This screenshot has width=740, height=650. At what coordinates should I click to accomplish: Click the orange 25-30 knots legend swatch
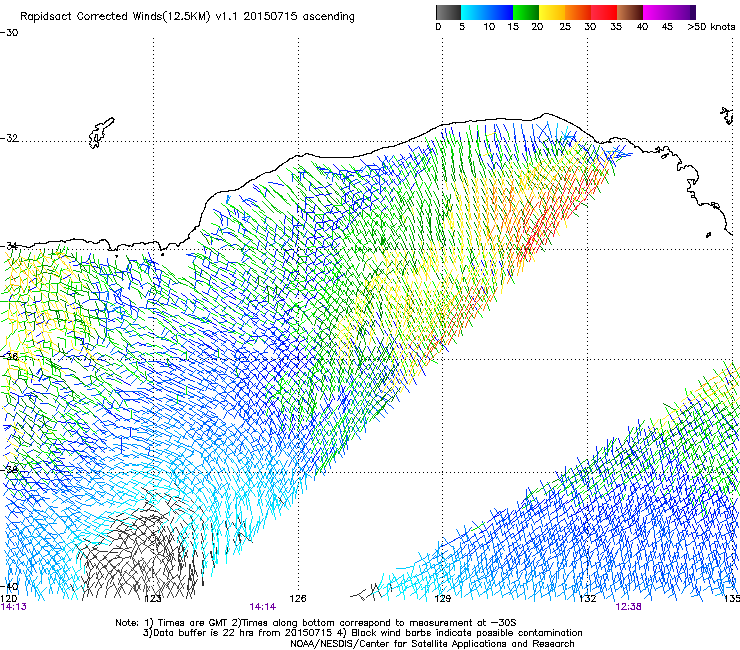(578, 12)
